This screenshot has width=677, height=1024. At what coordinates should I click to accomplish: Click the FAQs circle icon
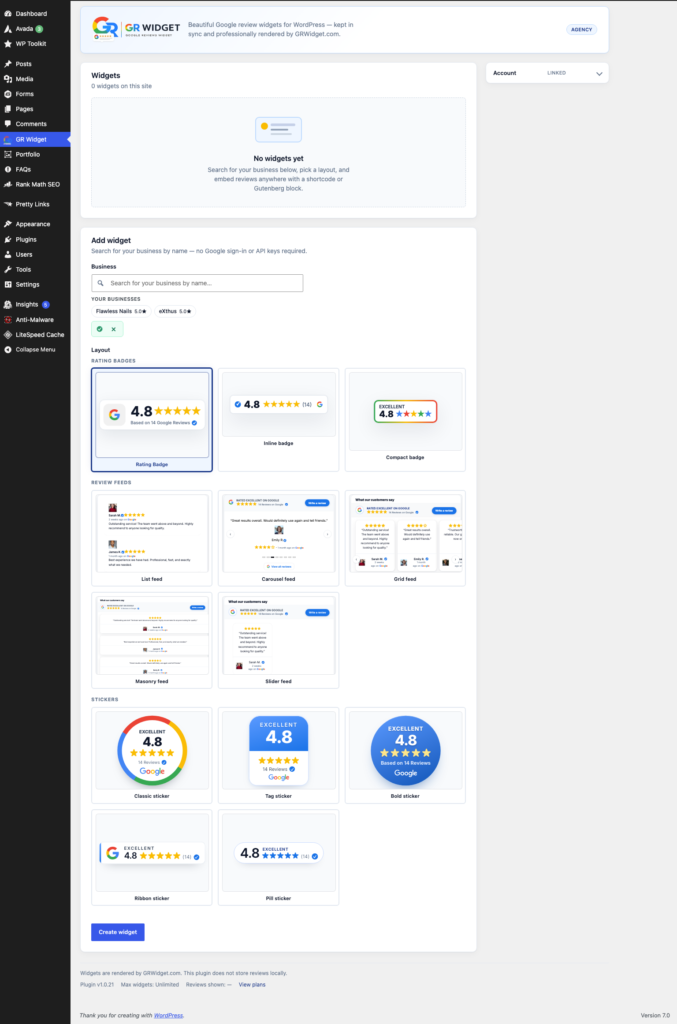click(x=8, y=169)
